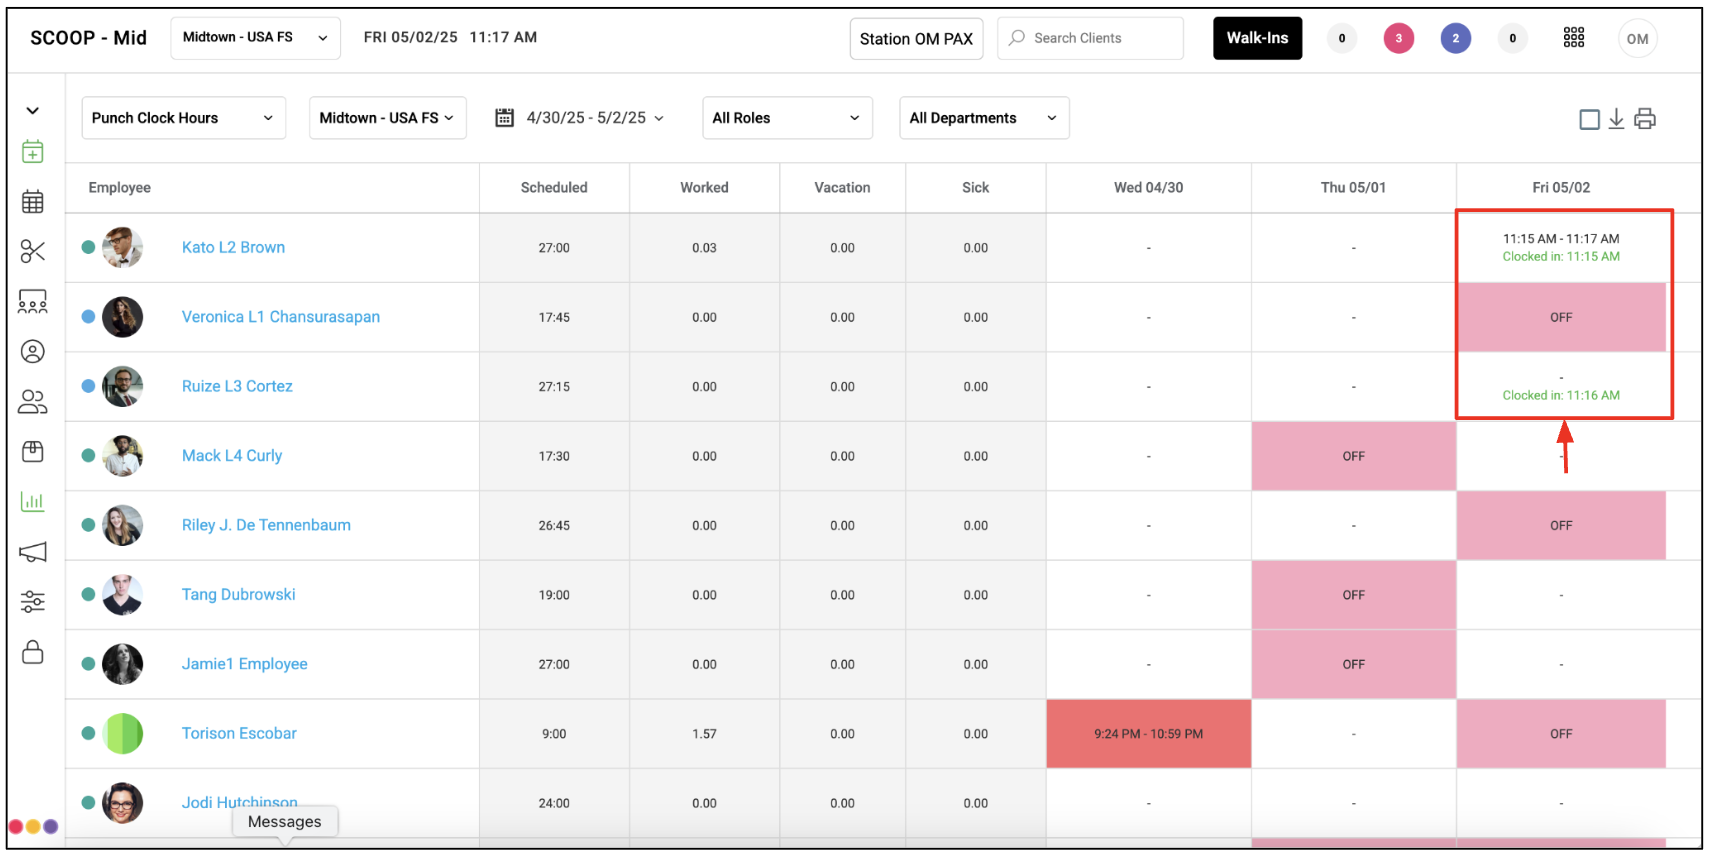This screenshot has width=1712, height=860.
Task: Click the printer icon above the table
Action: [x=1645, y=119]
